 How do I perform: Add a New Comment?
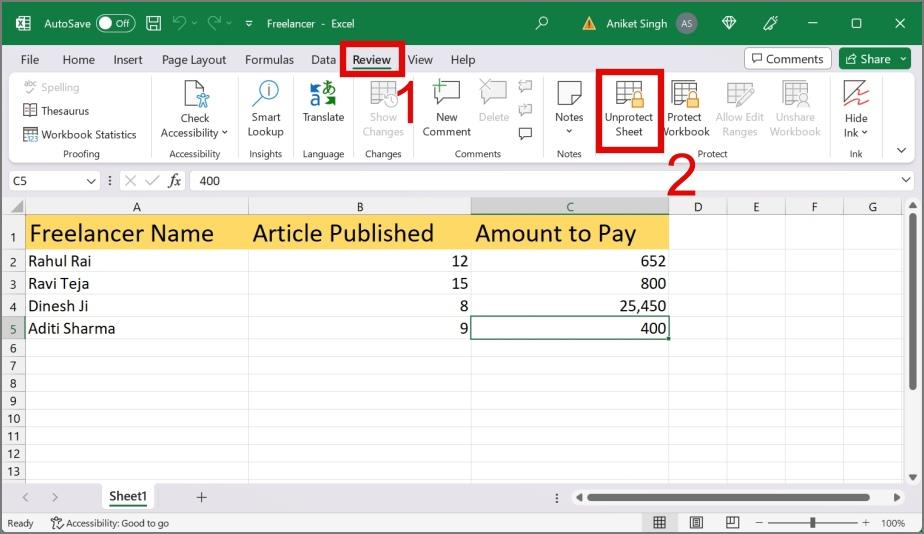[446, 109]
